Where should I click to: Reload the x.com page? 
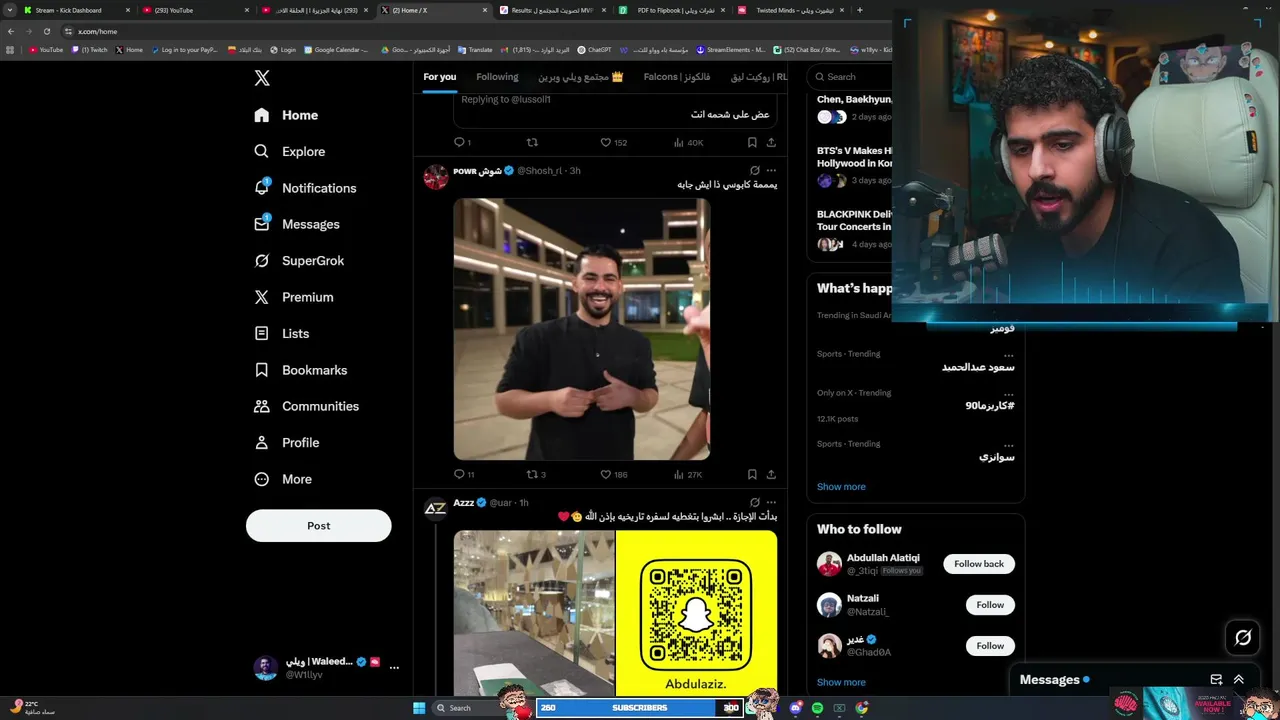pos(46,31)
